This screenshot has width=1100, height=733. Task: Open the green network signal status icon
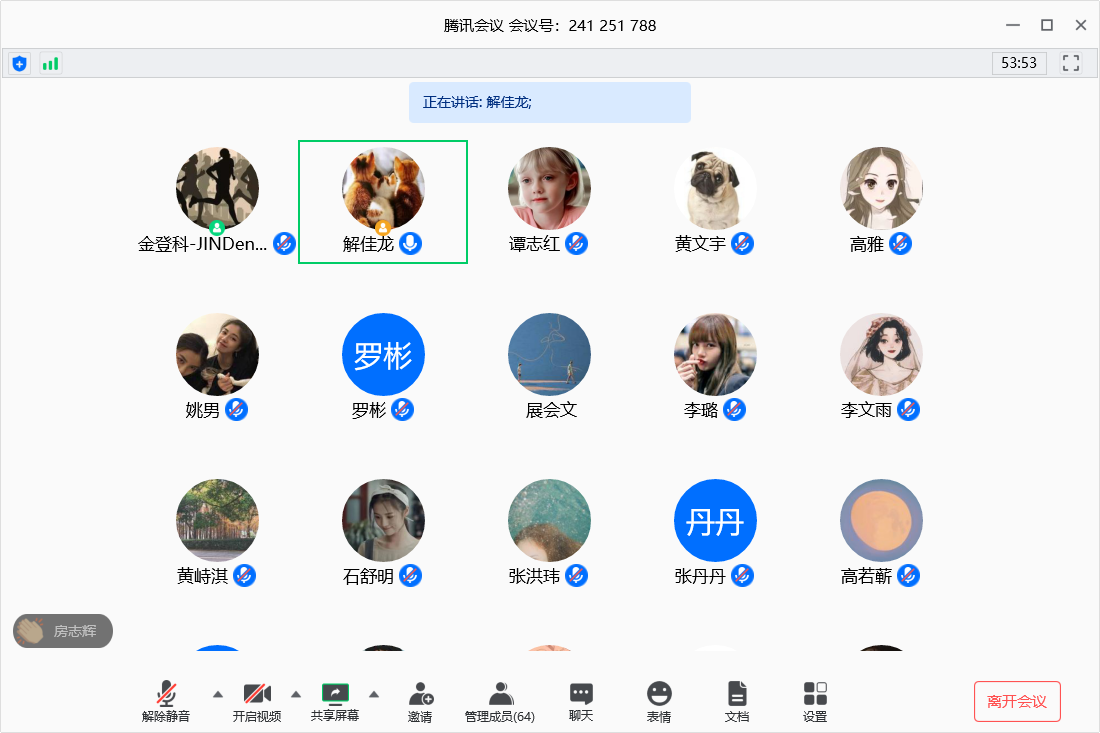point(50,64)
